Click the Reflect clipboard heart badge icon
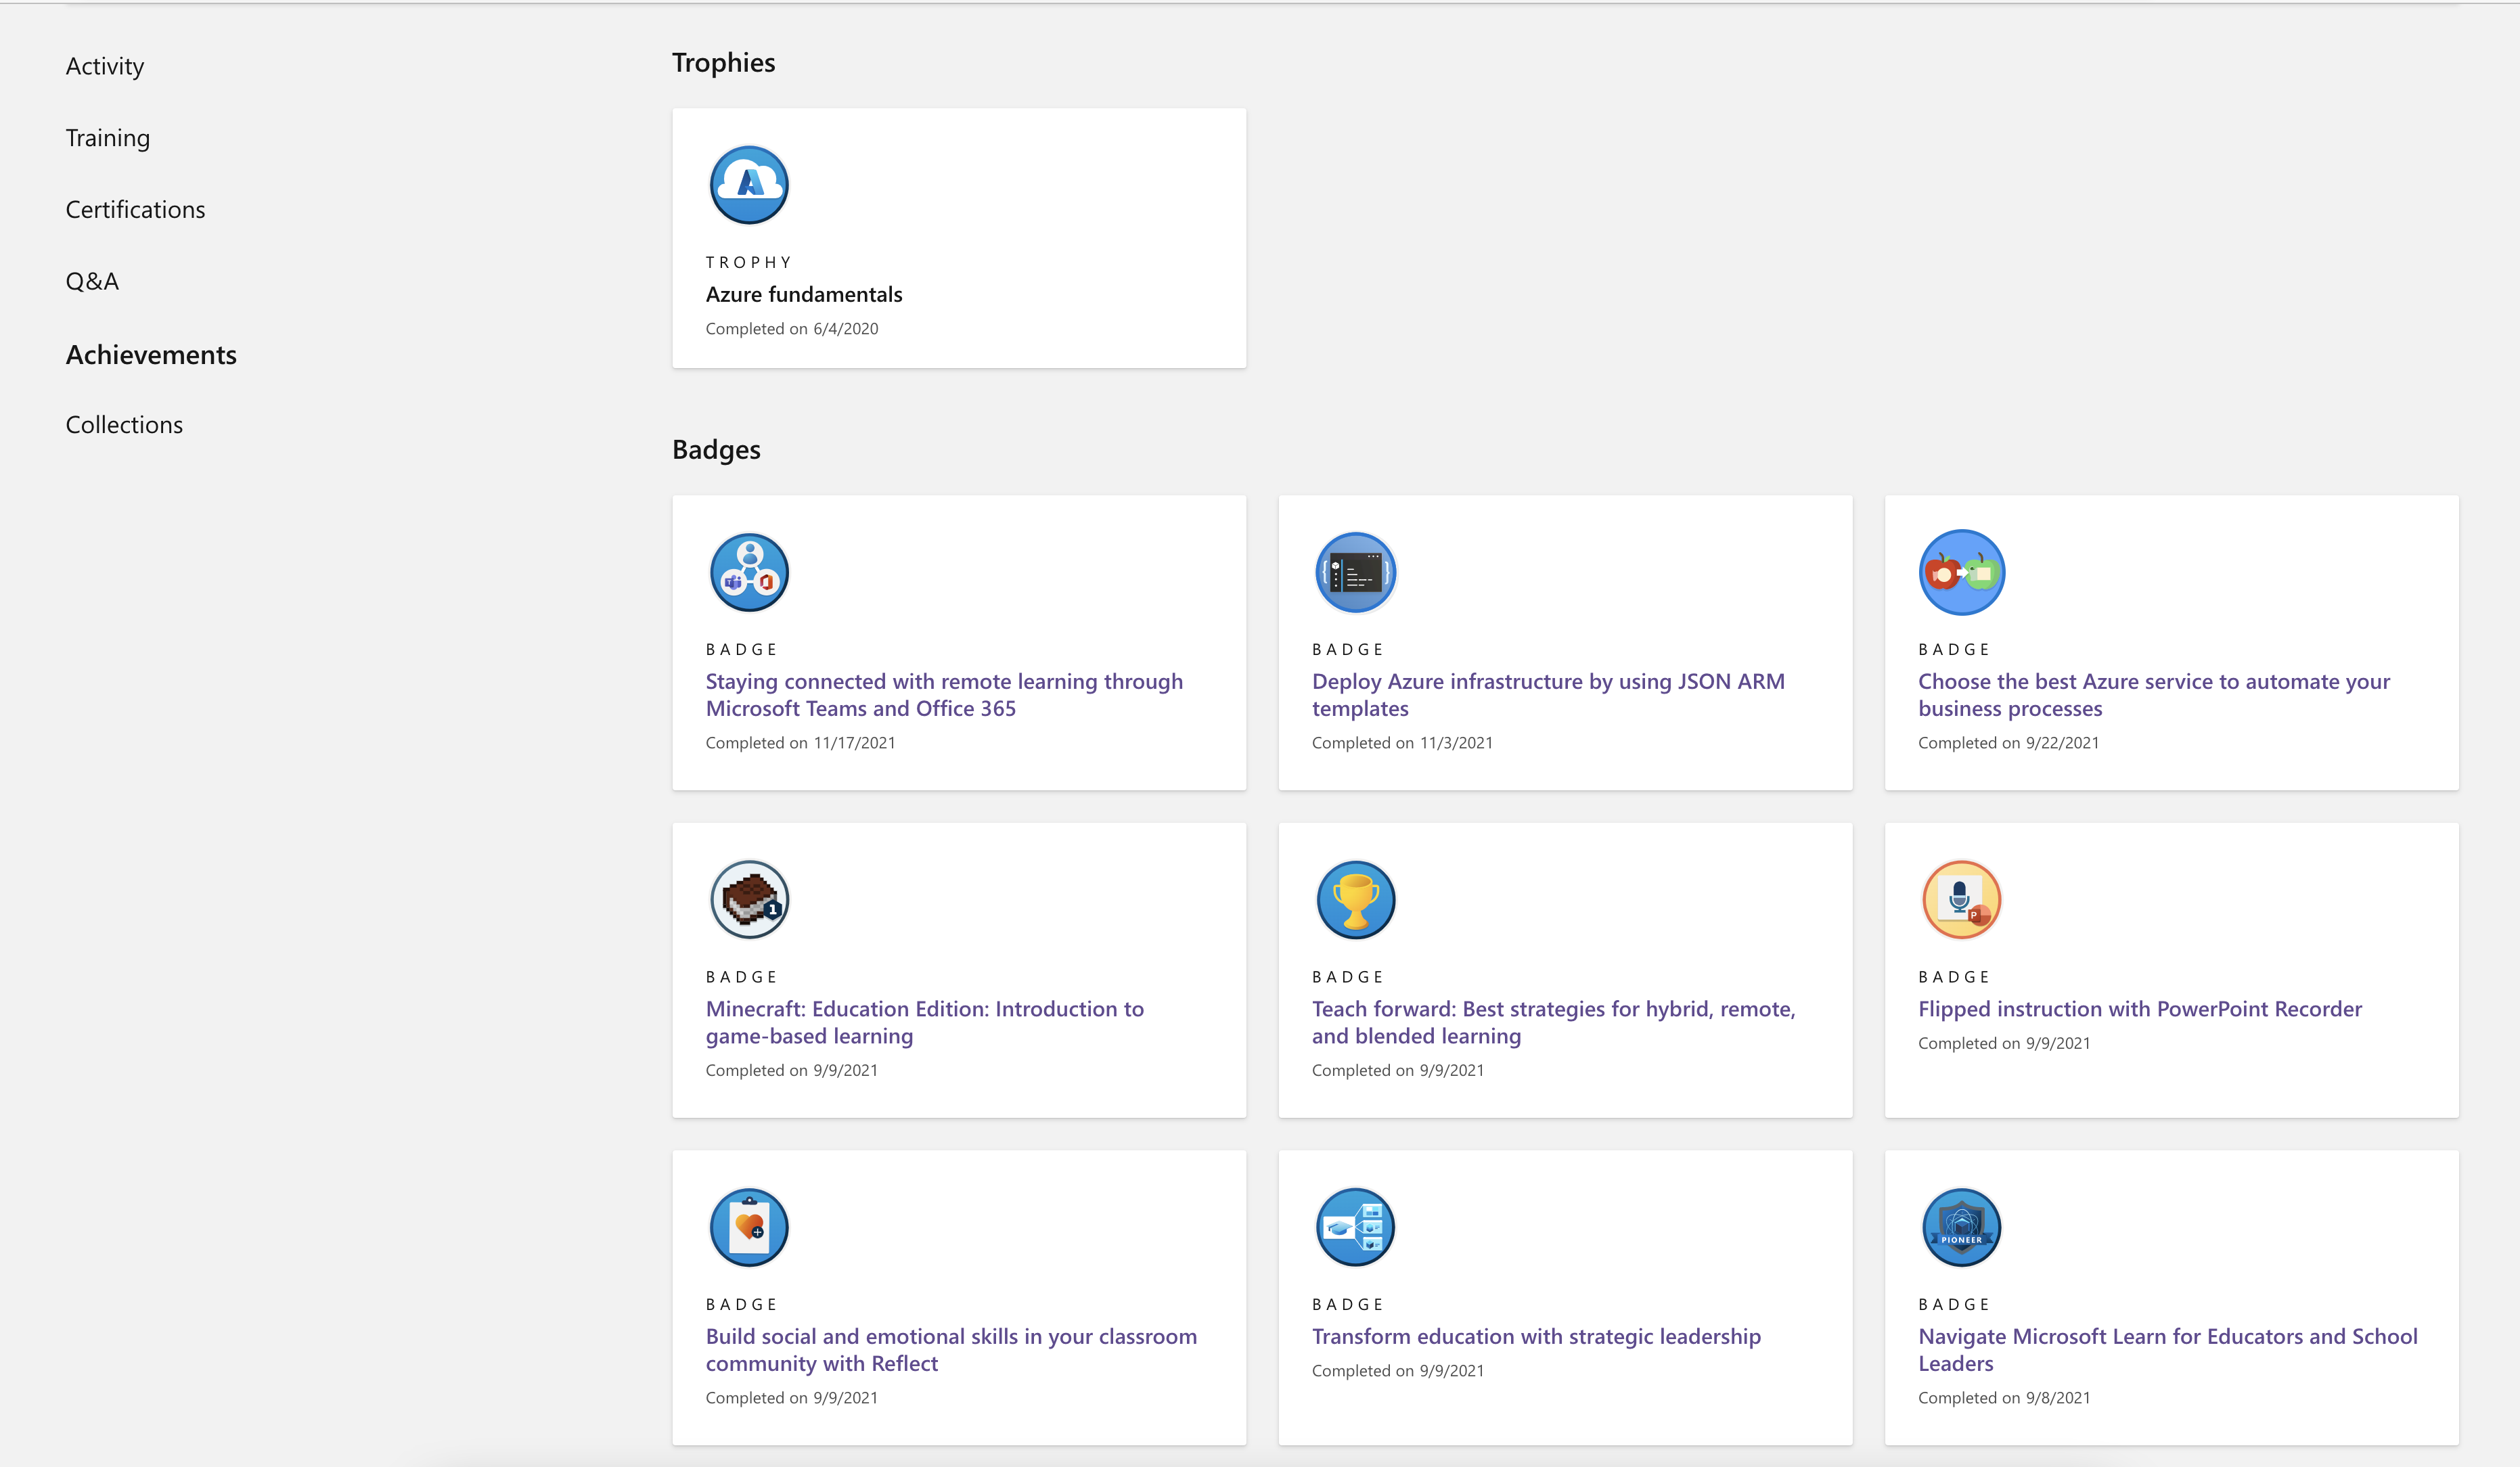Screen dimensions: 2520x1467 click(x=749, y=1227)
